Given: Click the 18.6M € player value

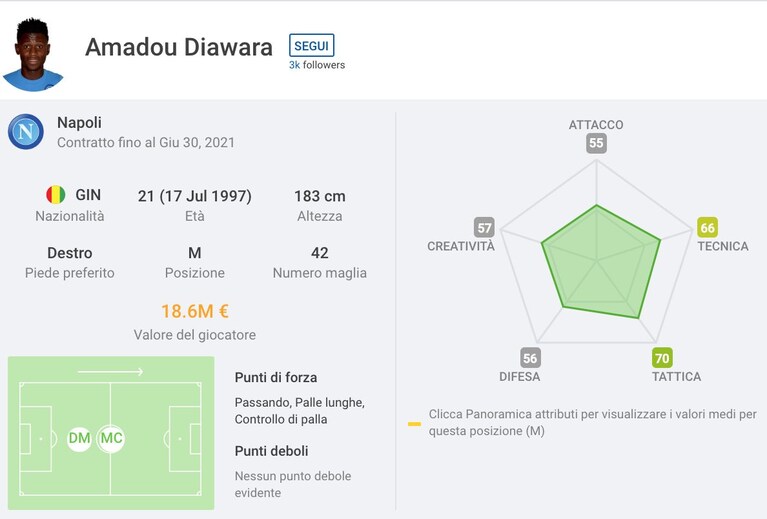Looking at the screenshot, I should (195, 311).
